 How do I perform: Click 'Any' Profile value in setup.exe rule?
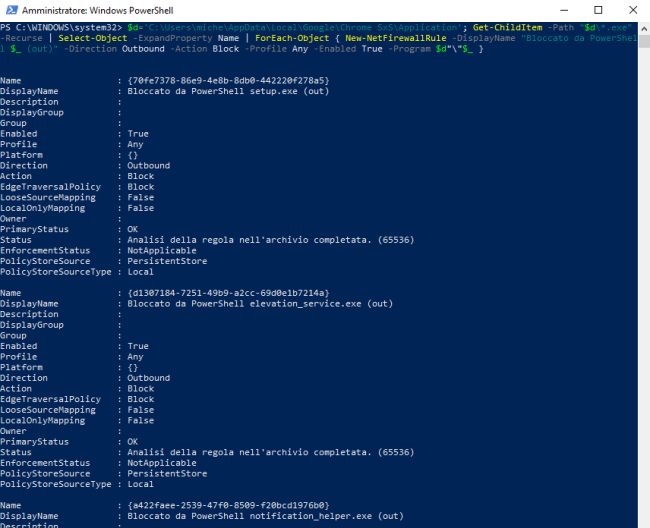(135, 144)
